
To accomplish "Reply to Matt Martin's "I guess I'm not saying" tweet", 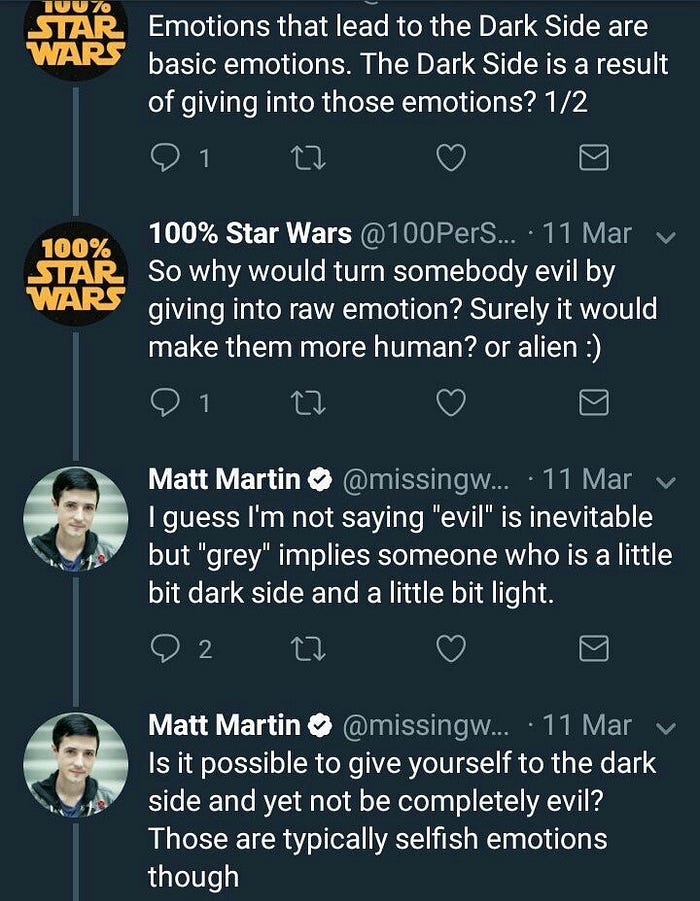I will click(164, 649).
